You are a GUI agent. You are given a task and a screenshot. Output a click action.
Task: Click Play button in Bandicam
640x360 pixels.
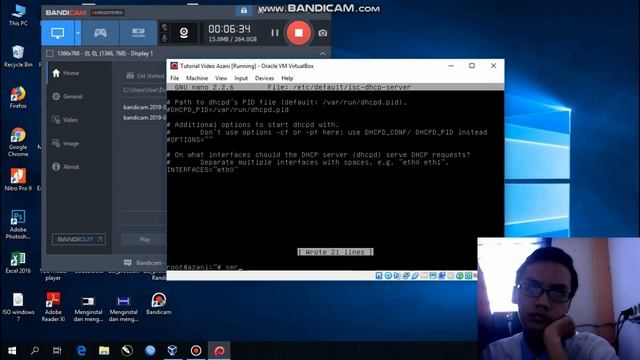click(144, 239)
